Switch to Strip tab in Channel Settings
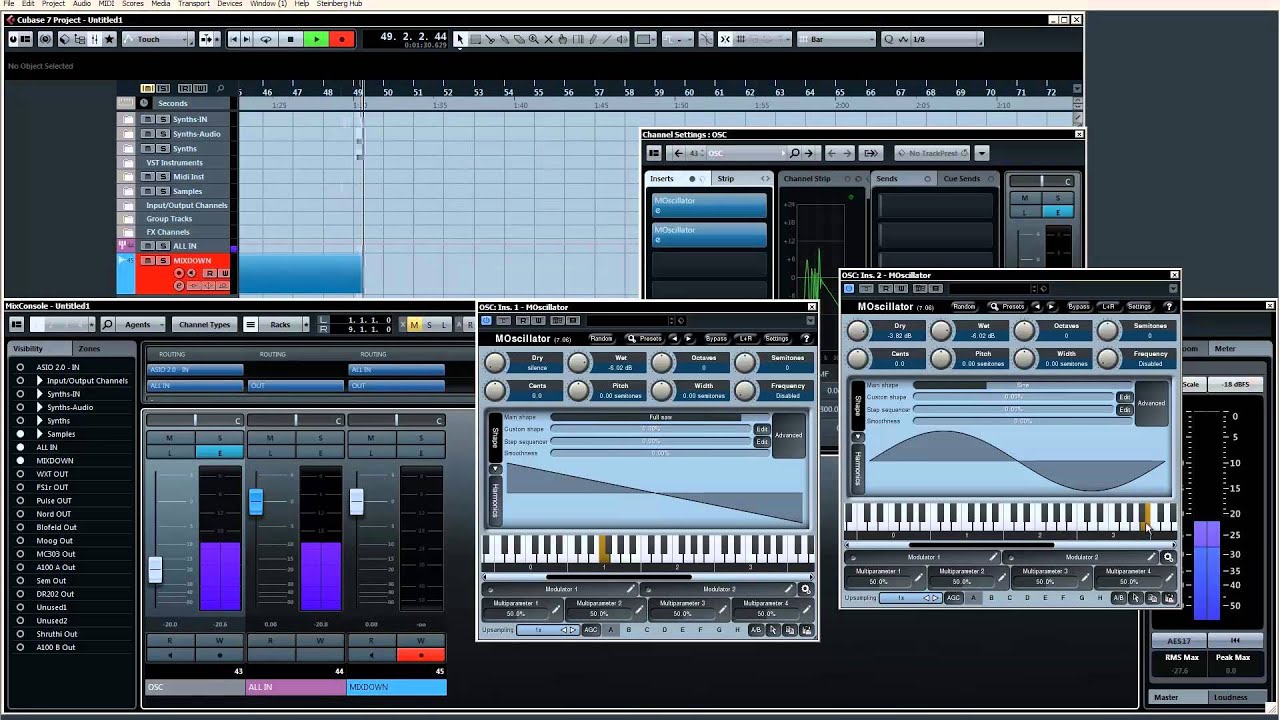 pyautogui.click(x=726, y=179)
